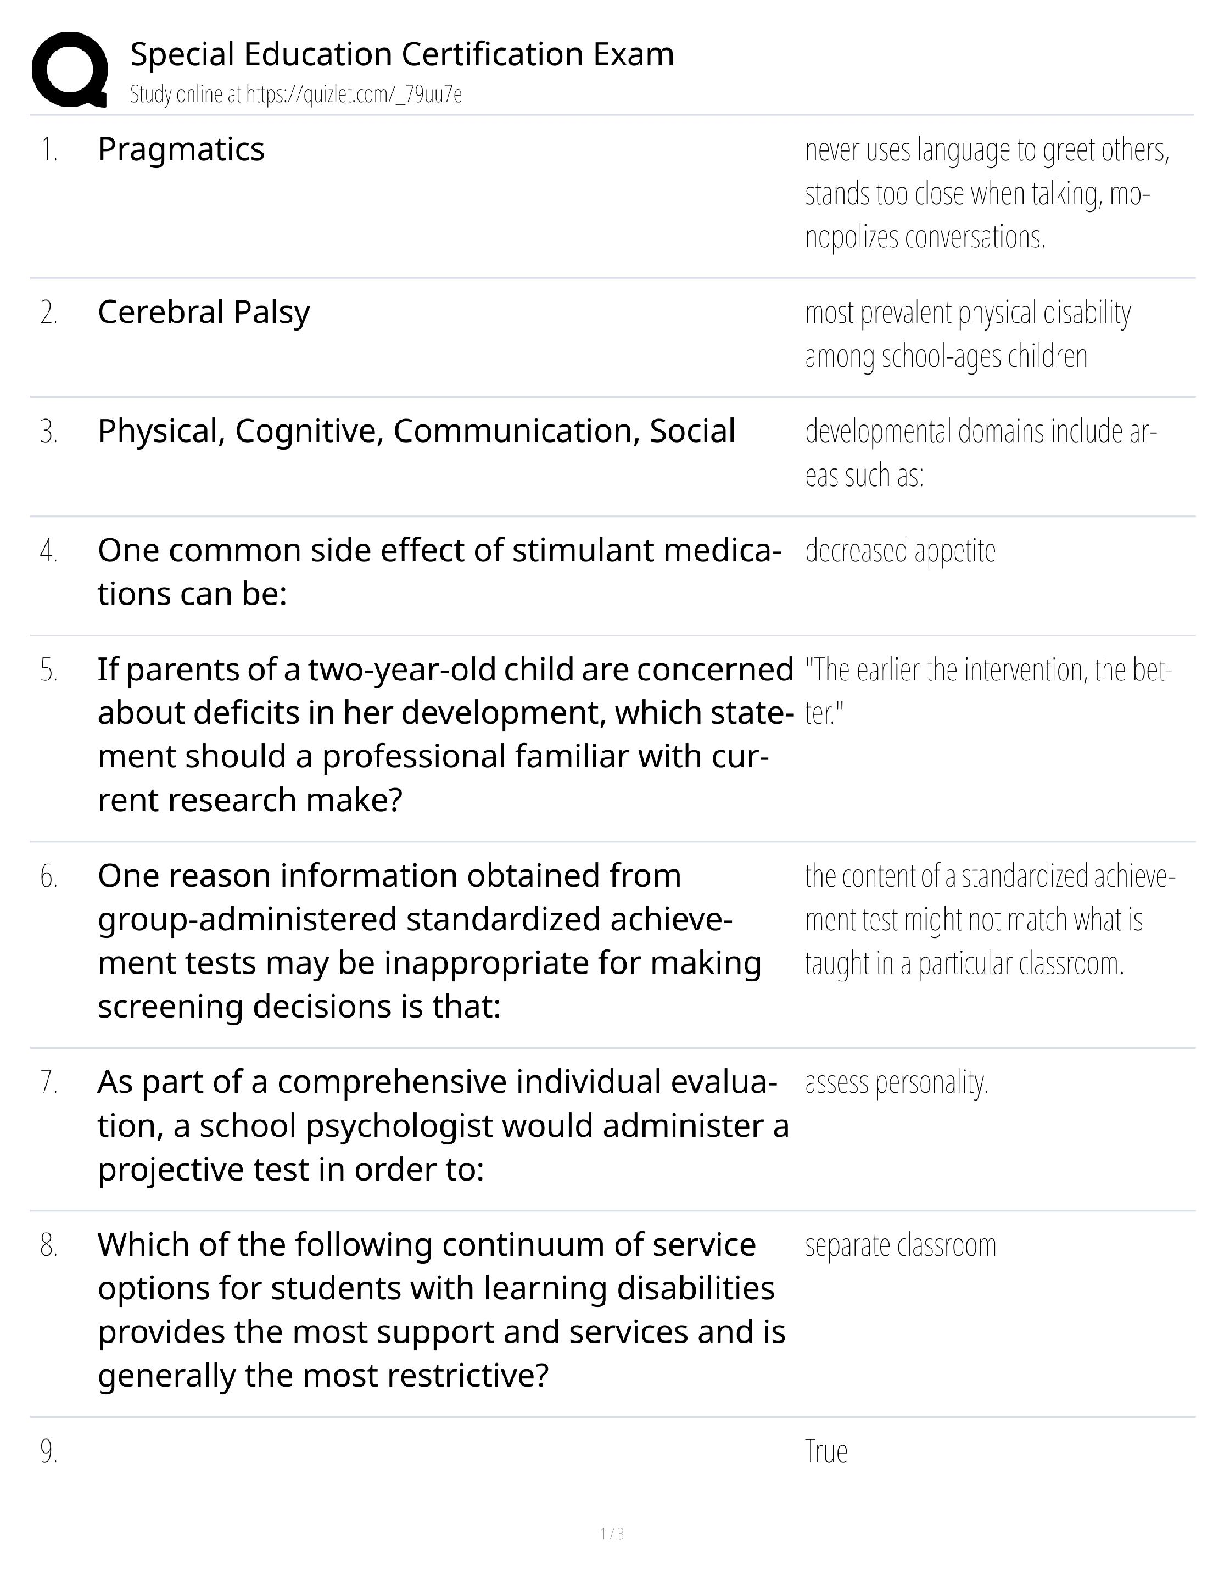Click the Special Education Certification Exam title
Viewport: 1224px width, 1584px height.
tap(402, 54)
